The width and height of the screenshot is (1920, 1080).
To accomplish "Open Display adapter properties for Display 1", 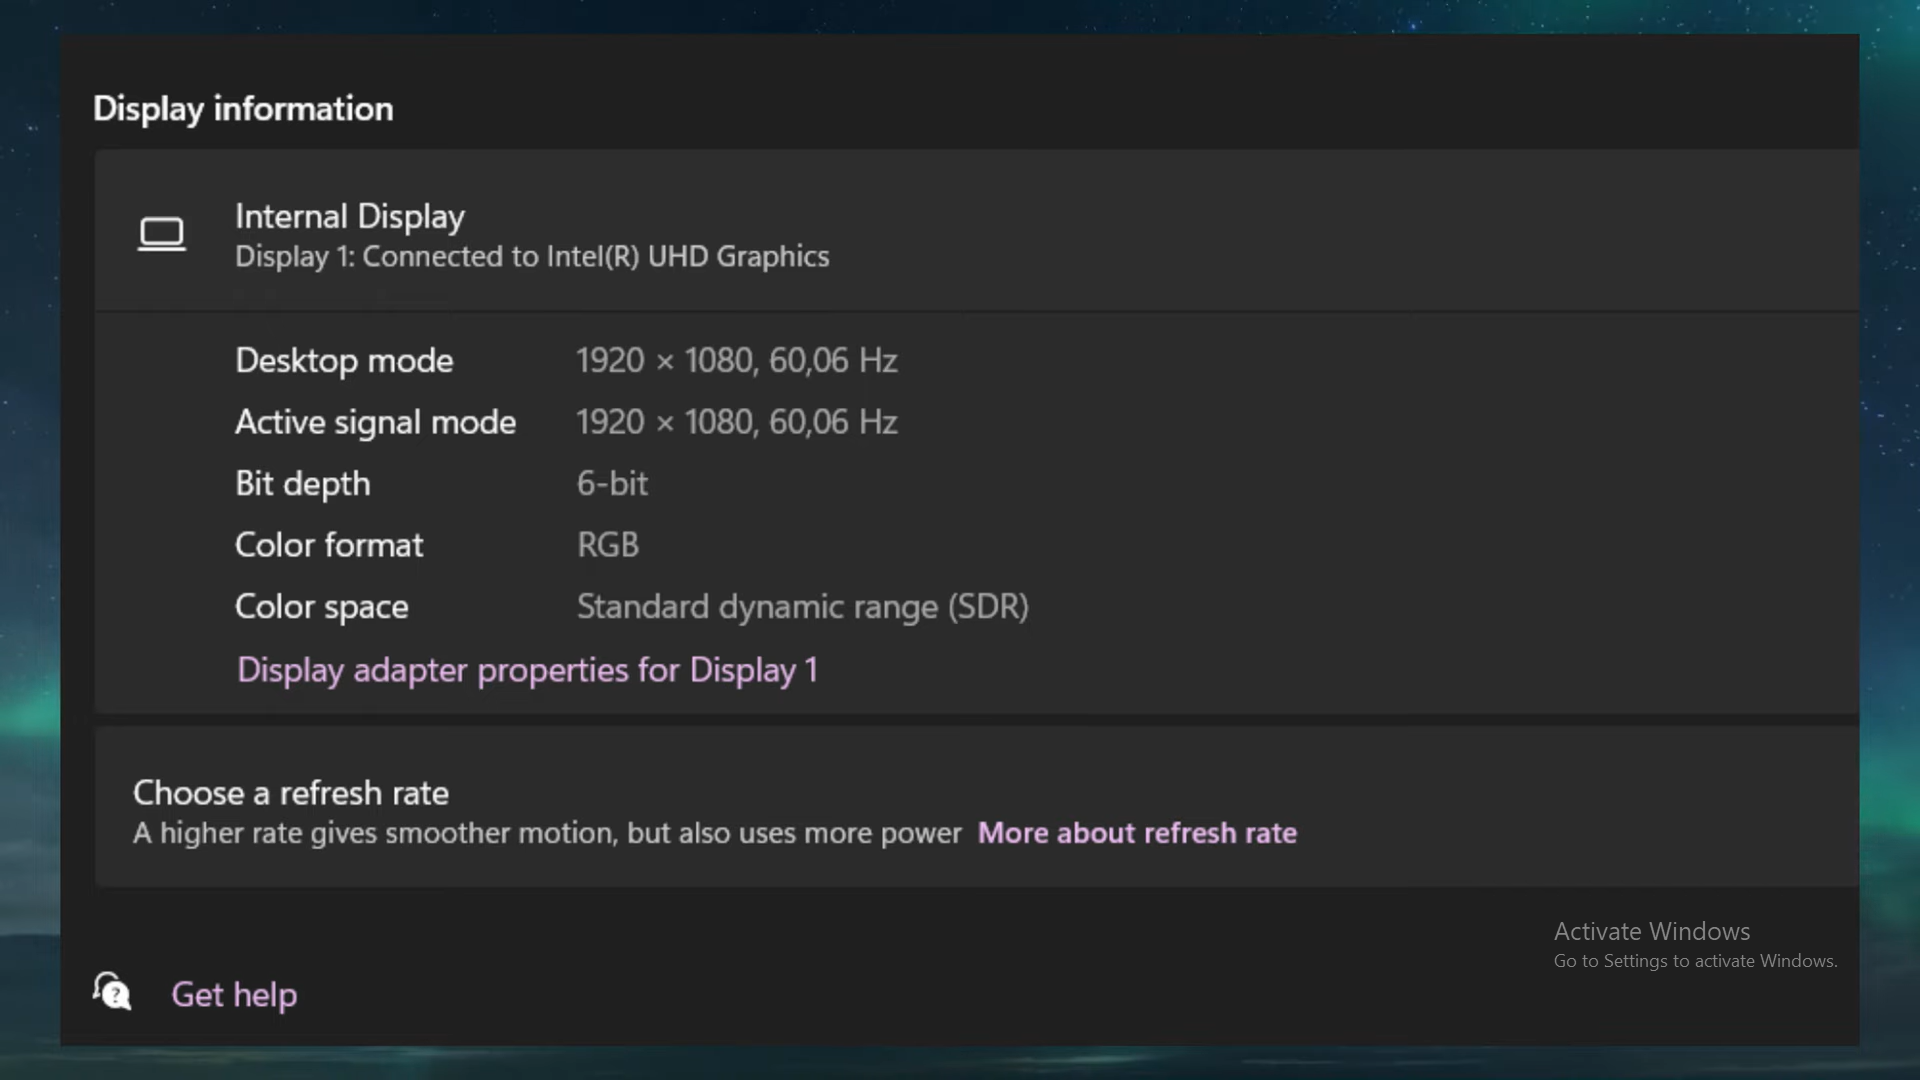I will 527,670.
